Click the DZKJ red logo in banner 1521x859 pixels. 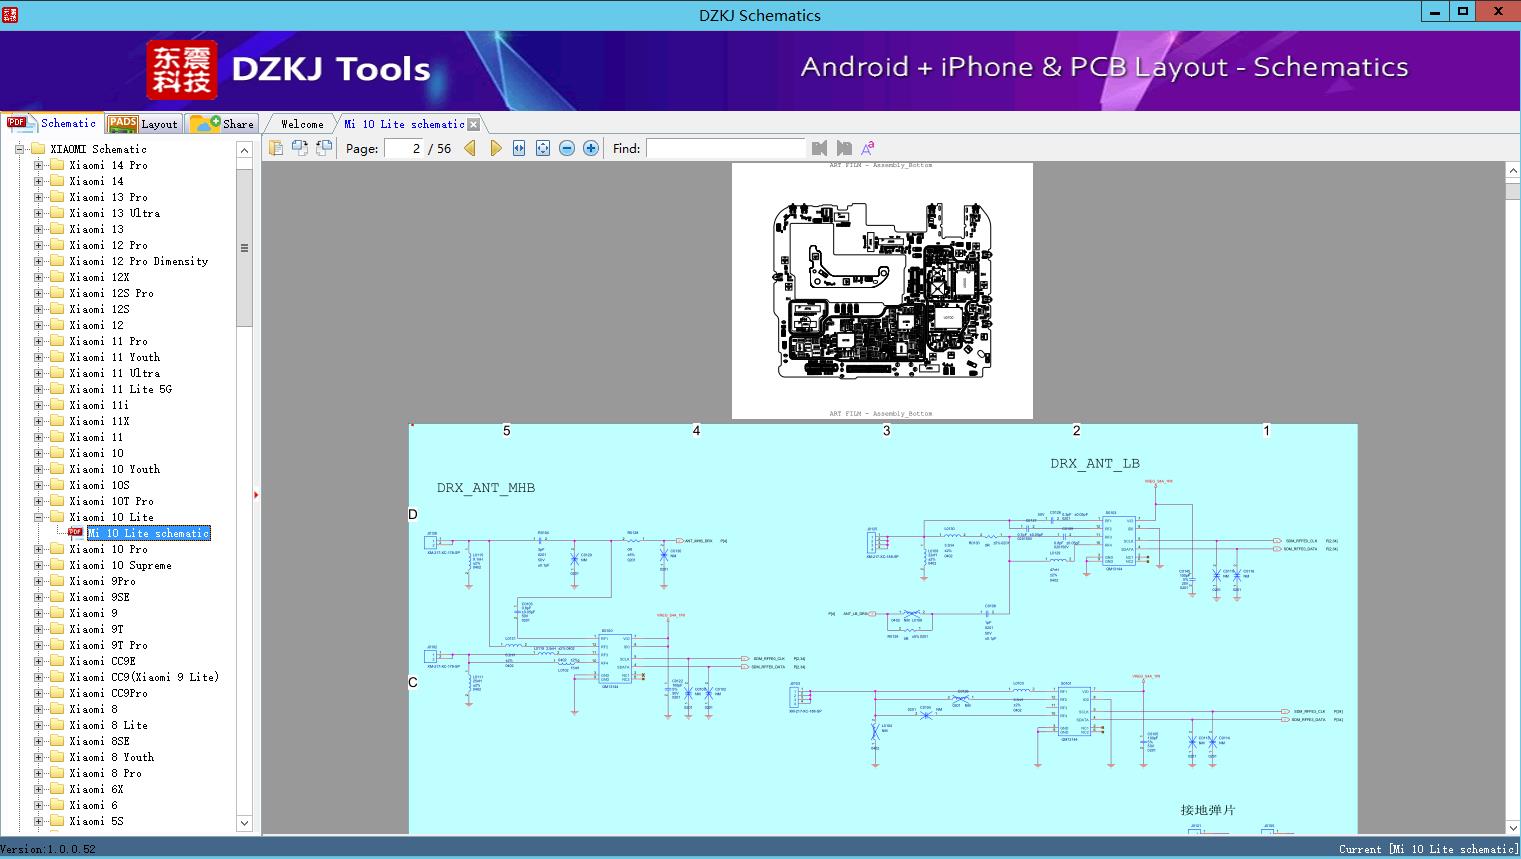pyautogui.click(x=182, y=69)
